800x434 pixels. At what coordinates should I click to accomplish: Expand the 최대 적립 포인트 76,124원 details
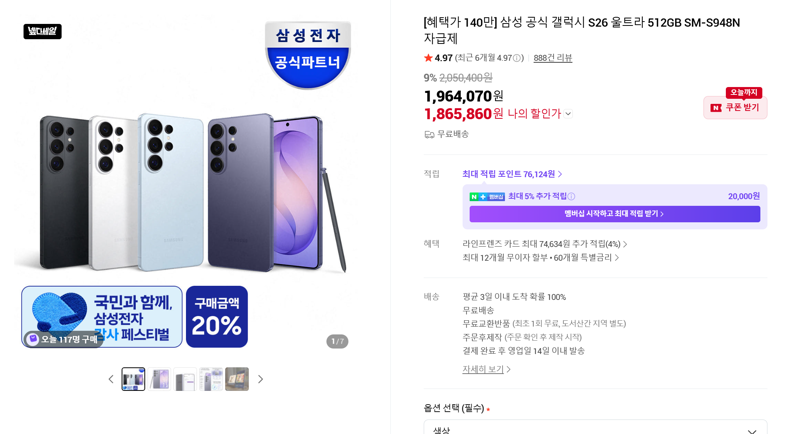click(x=512, y=174)
